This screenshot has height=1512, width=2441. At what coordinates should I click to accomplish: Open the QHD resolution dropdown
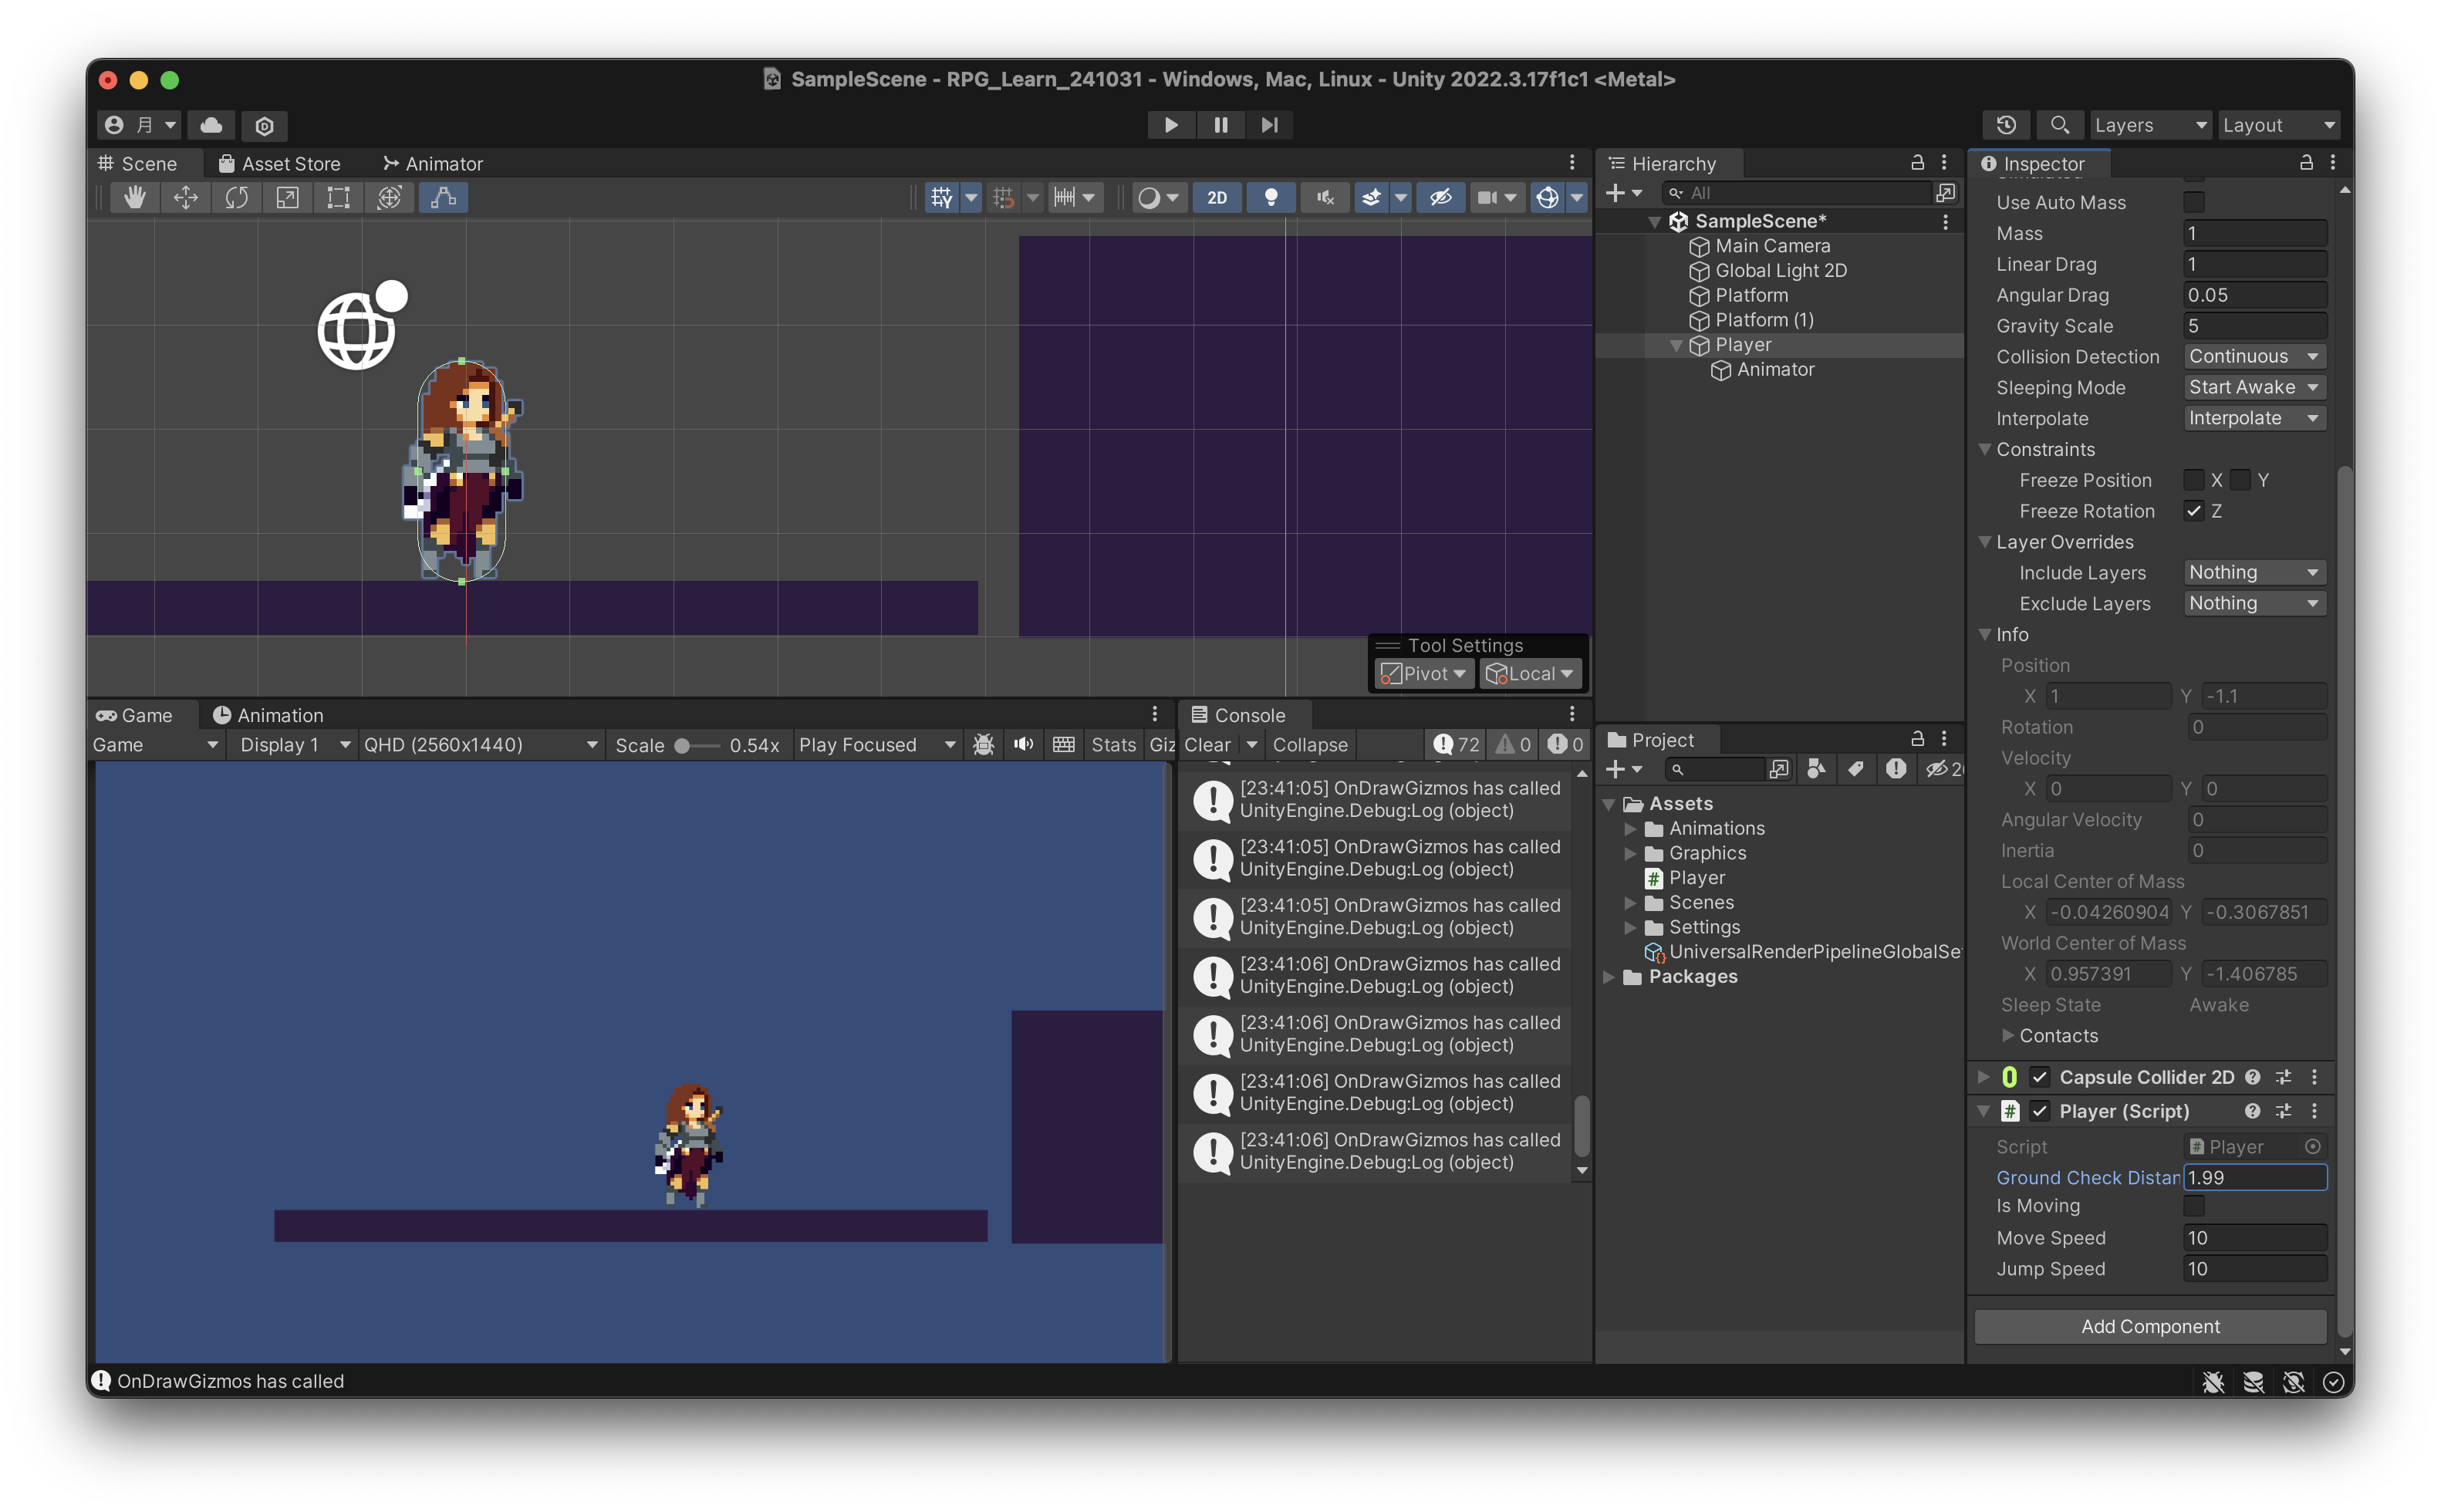480,744
